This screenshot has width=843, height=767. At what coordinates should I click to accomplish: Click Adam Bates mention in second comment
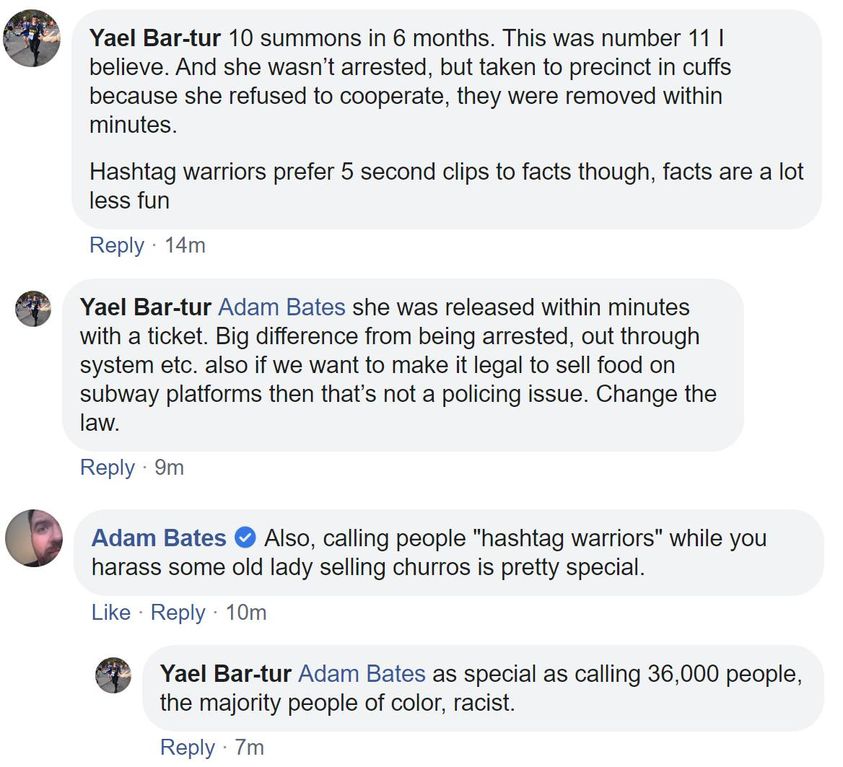pyautogui.click(x=282, y=307)
